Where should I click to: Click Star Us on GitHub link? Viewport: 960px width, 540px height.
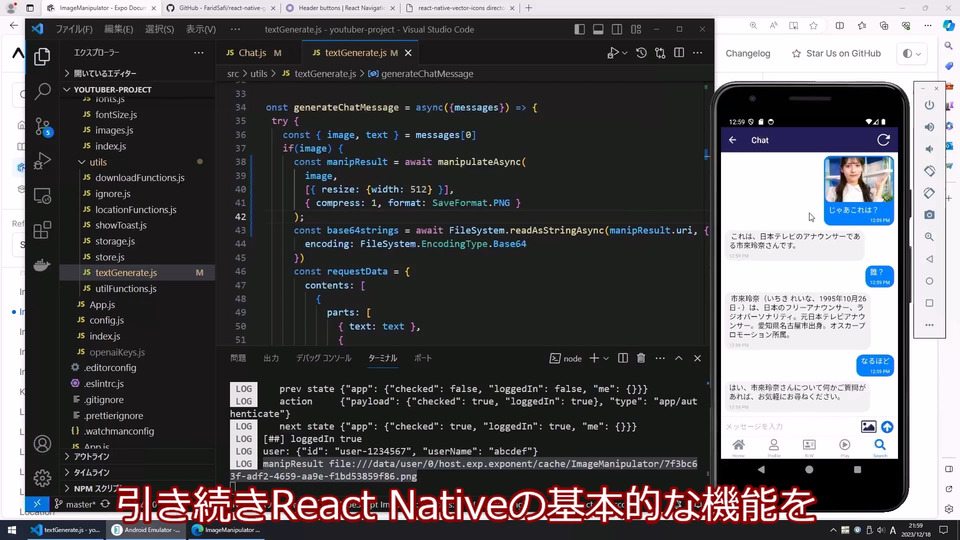click(x=836, y=53)
